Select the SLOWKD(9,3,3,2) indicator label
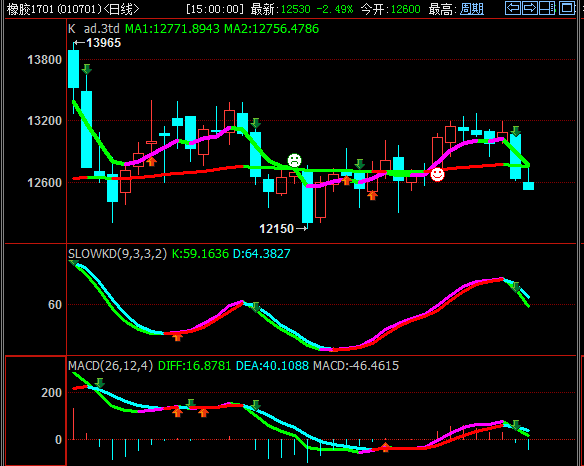 pyautogui.click(x=117, y=254)
